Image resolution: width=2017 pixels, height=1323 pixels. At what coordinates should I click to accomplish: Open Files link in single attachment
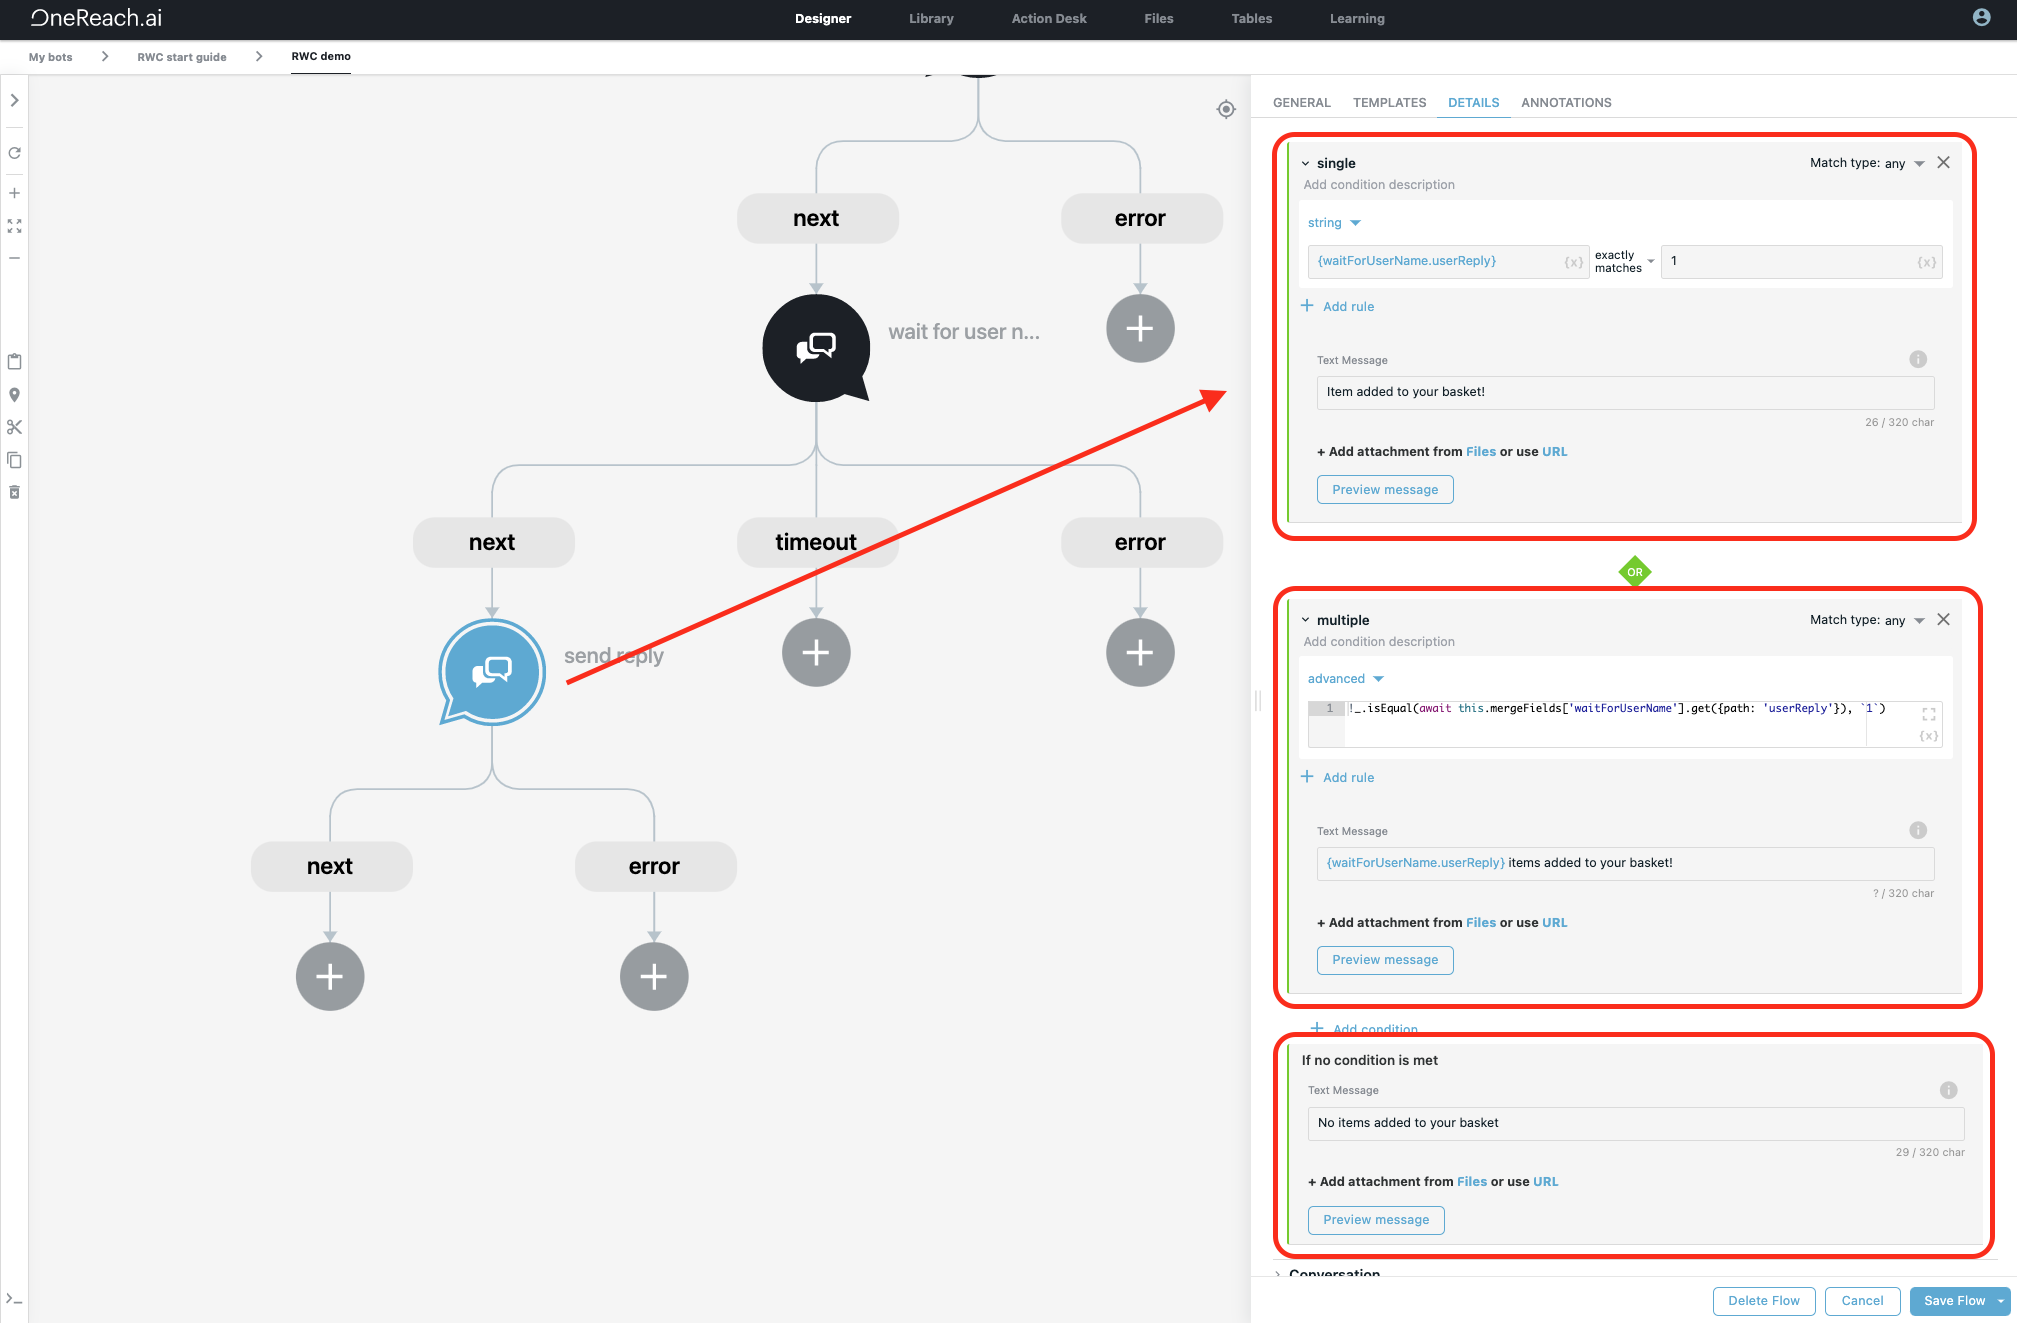tap(1481, 452)
